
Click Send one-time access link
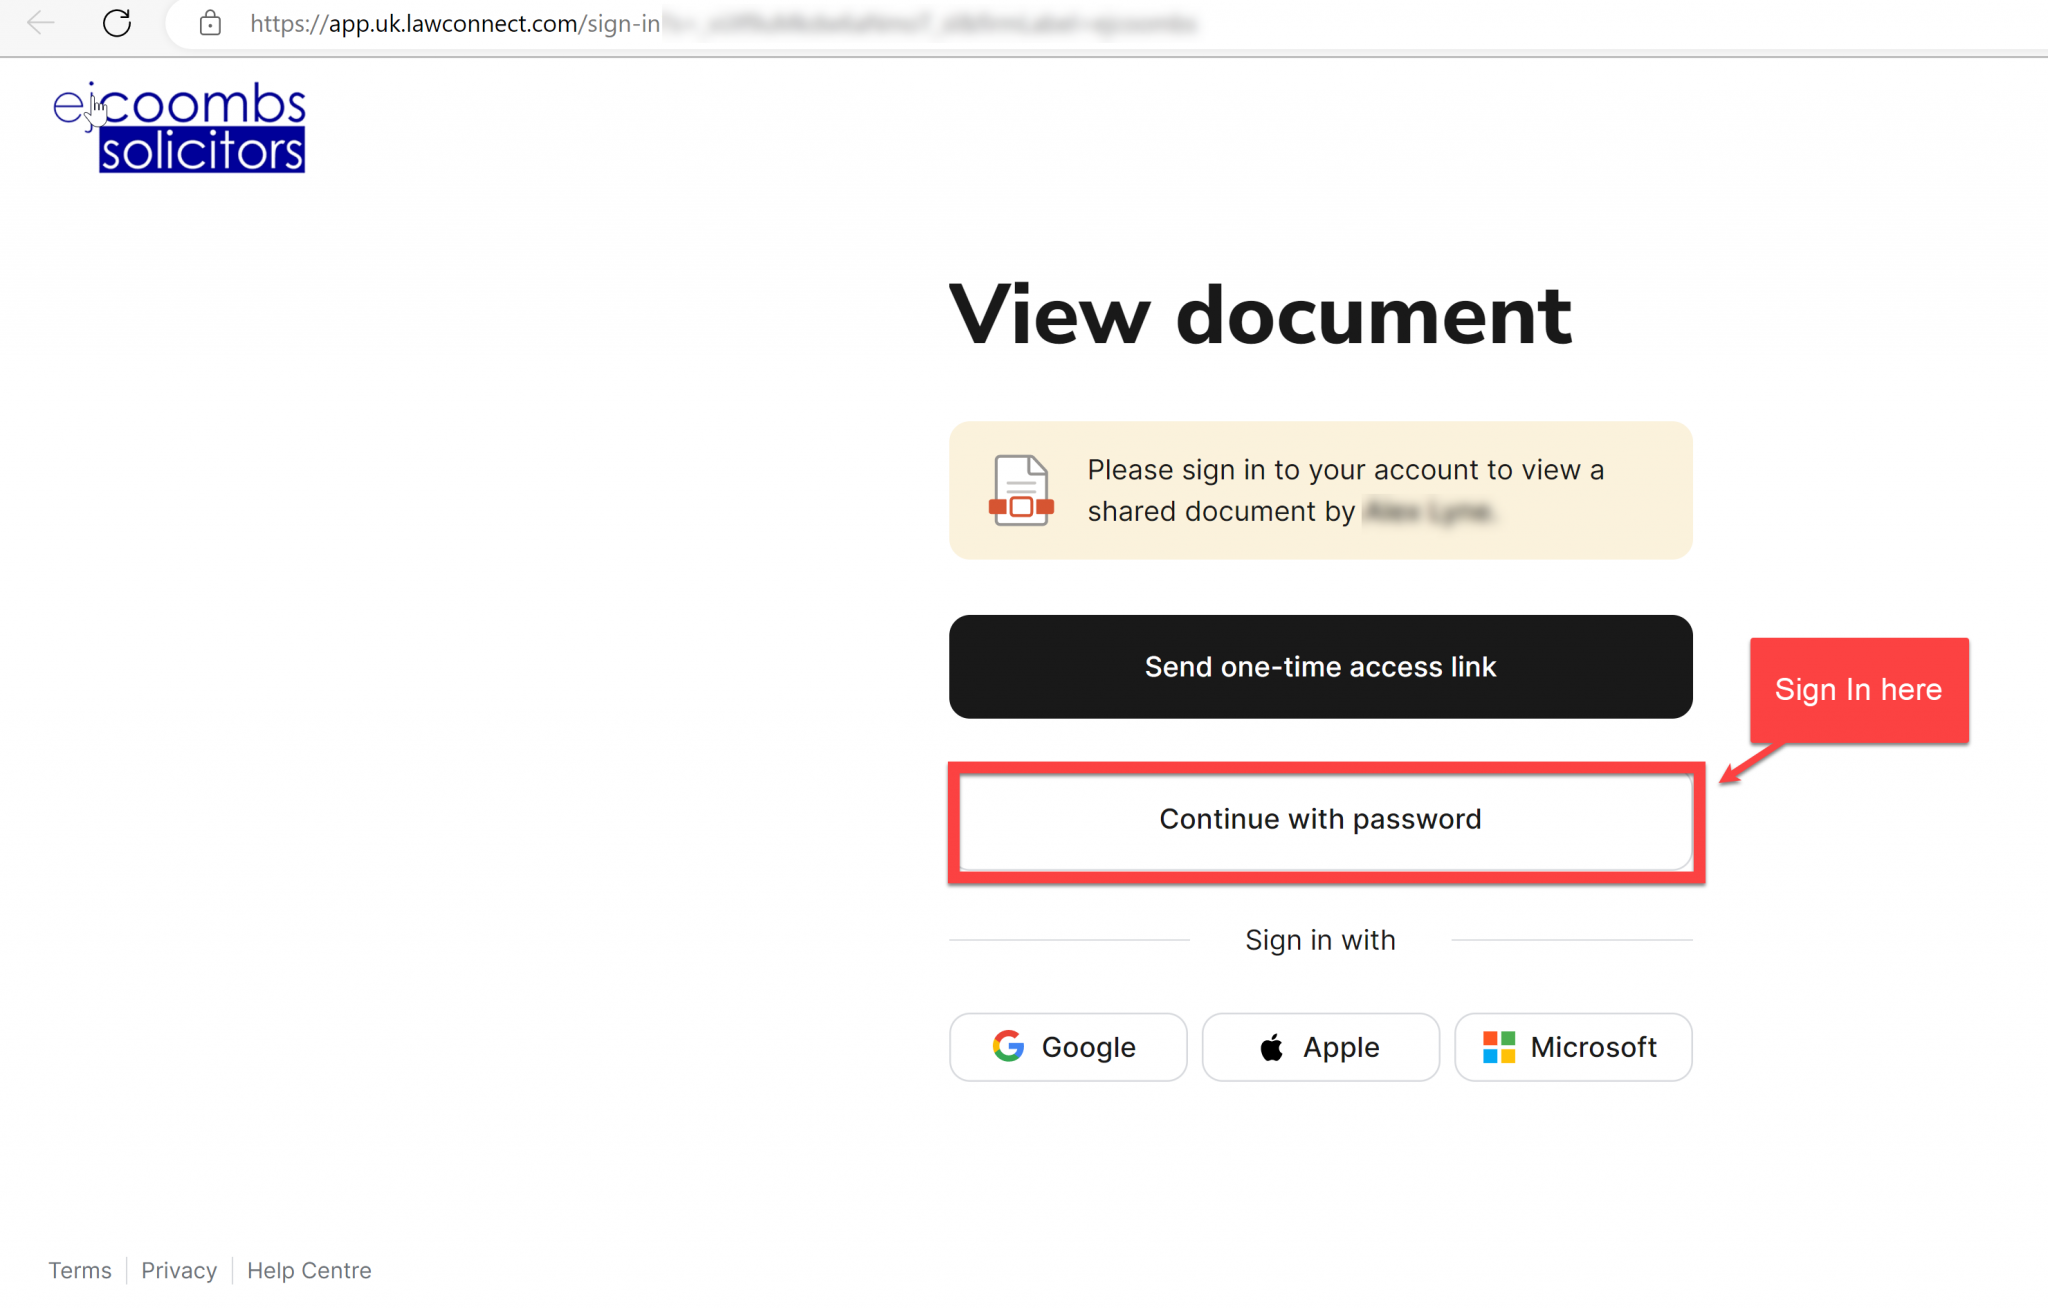(x=1320, y=667)
